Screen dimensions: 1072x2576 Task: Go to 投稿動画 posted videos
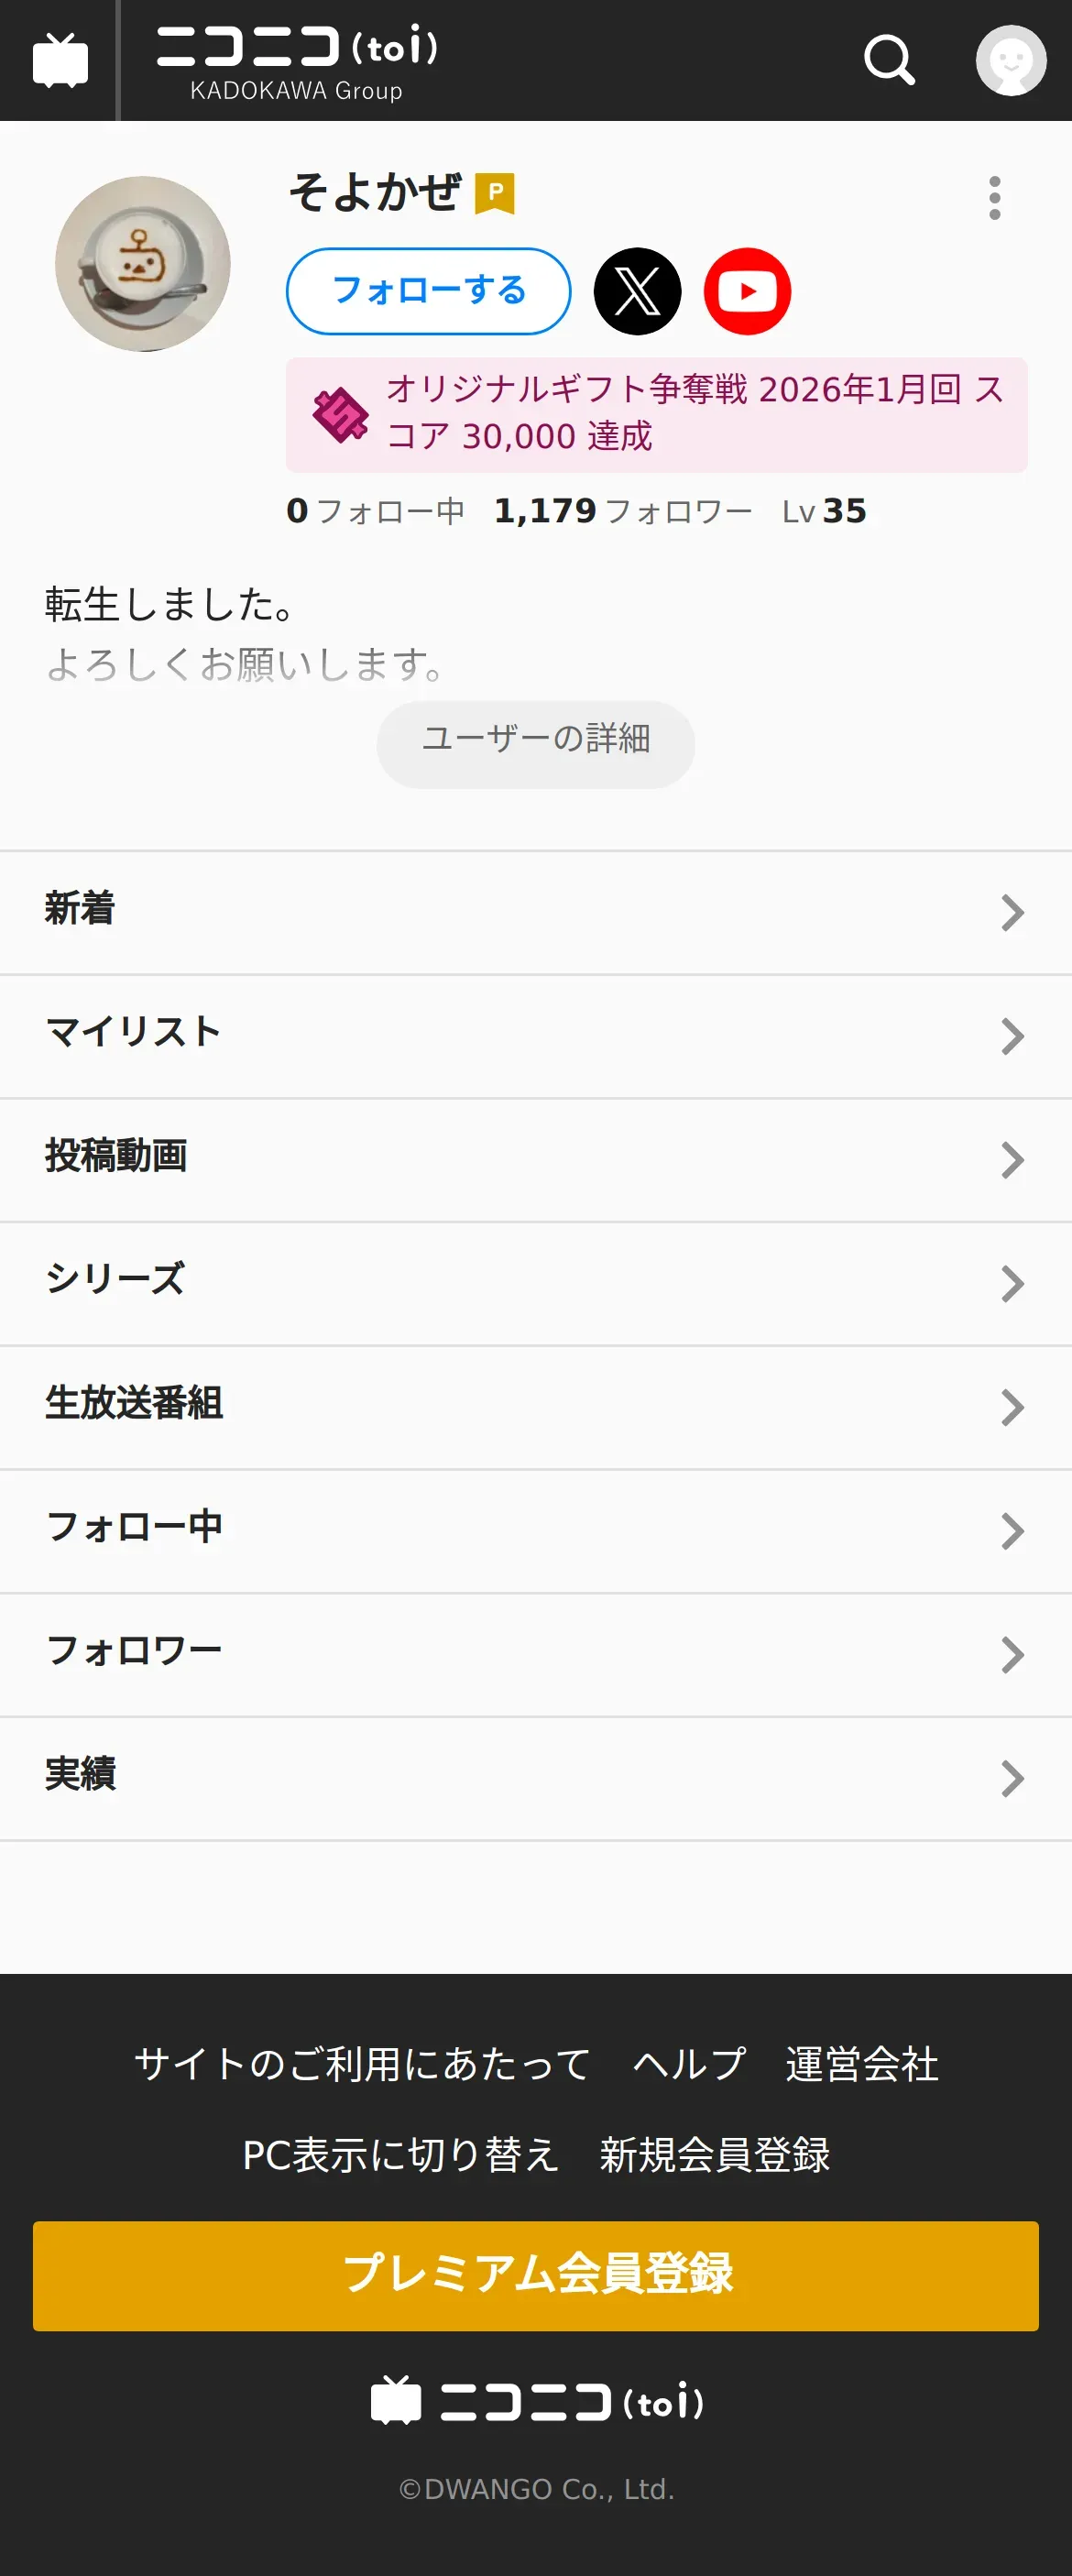(x=535, y=1158)
